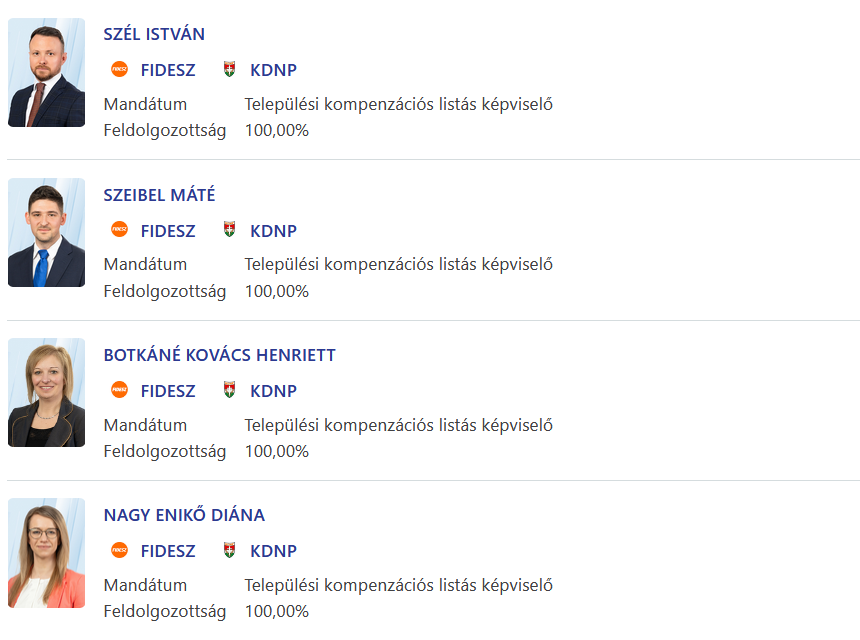Click Szél István's portrait photo
Image resolution: width=860 pixels, height=640 pixels.
coord(47,72)
